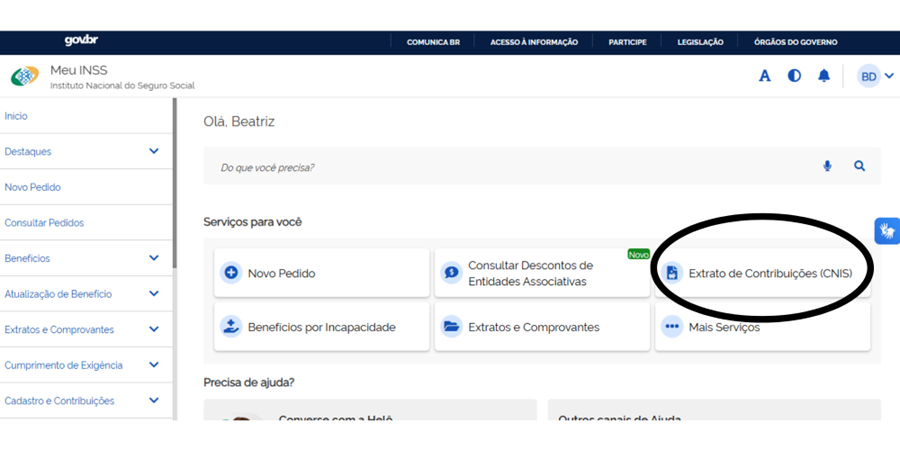Expand Extratos e Comprovantes in sidebar
The image size is (900, 450).
point(153,330)
